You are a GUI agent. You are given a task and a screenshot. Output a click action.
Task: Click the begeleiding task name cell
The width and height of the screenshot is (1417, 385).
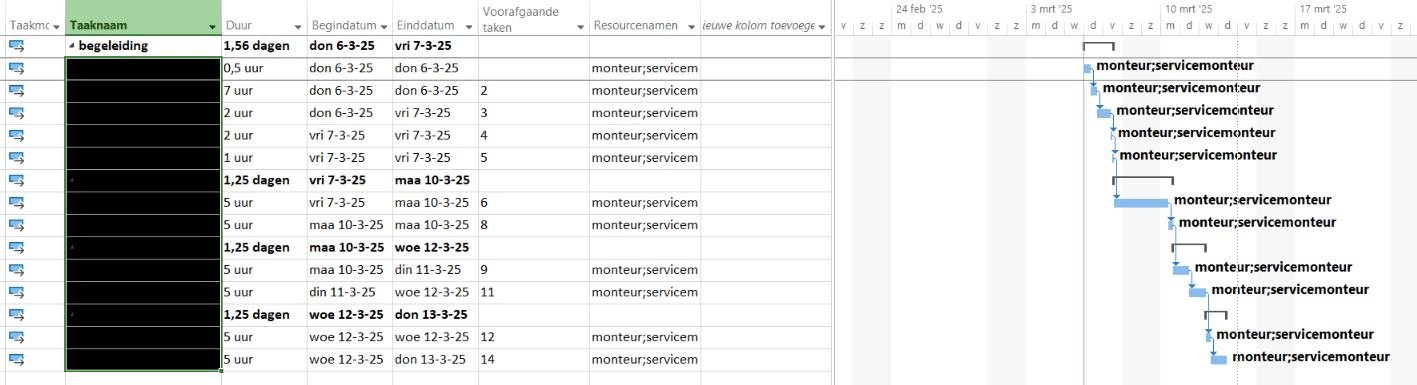click(144, 46)
